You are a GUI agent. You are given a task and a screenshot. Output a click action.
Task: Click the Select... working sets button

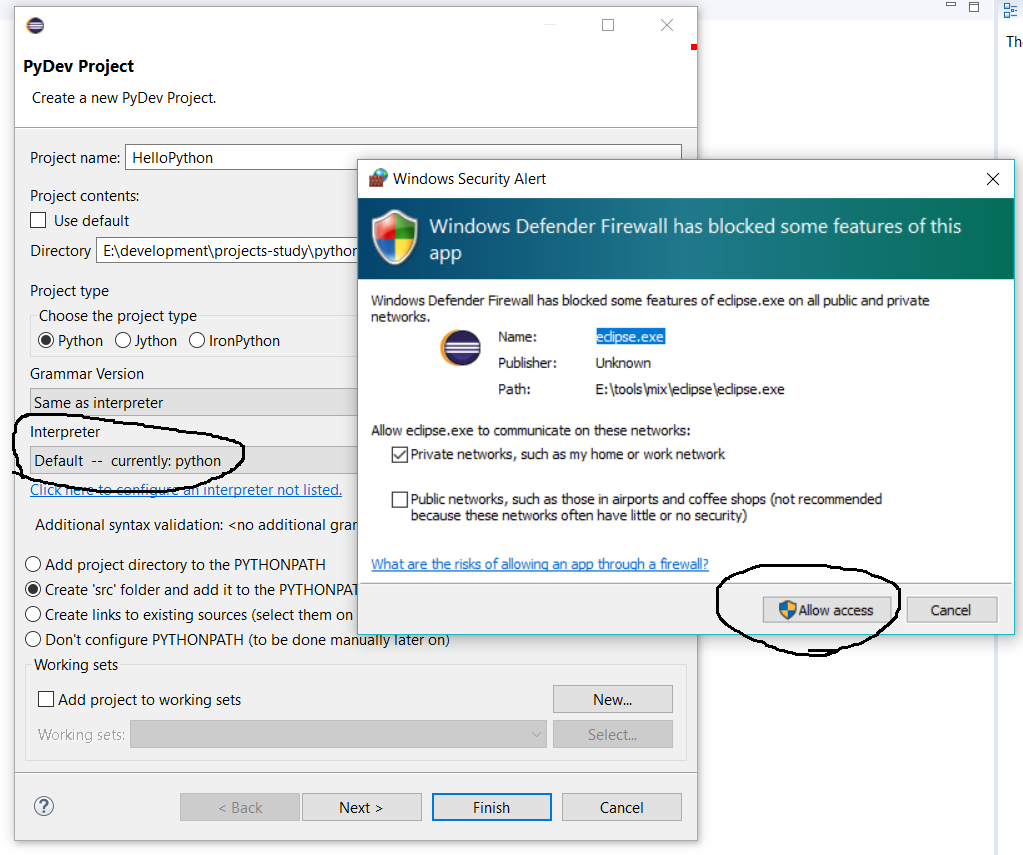613,734
